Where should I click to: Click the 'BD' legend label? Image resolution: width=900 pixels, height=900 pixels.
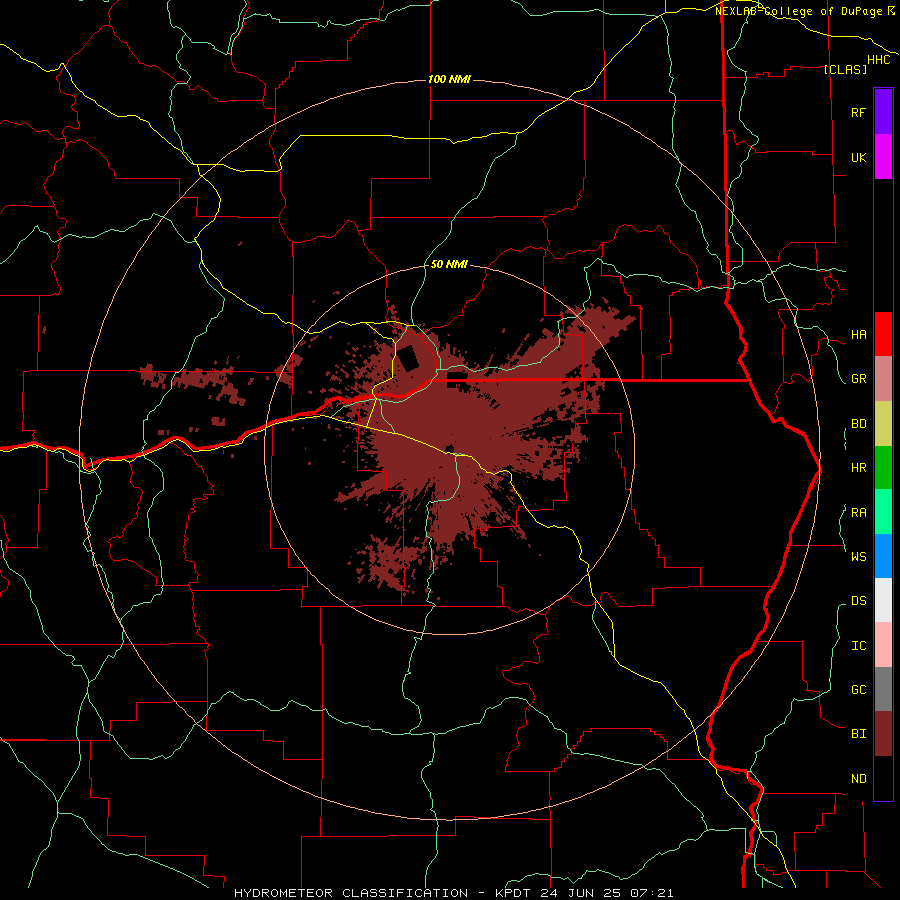click(859, 424)
